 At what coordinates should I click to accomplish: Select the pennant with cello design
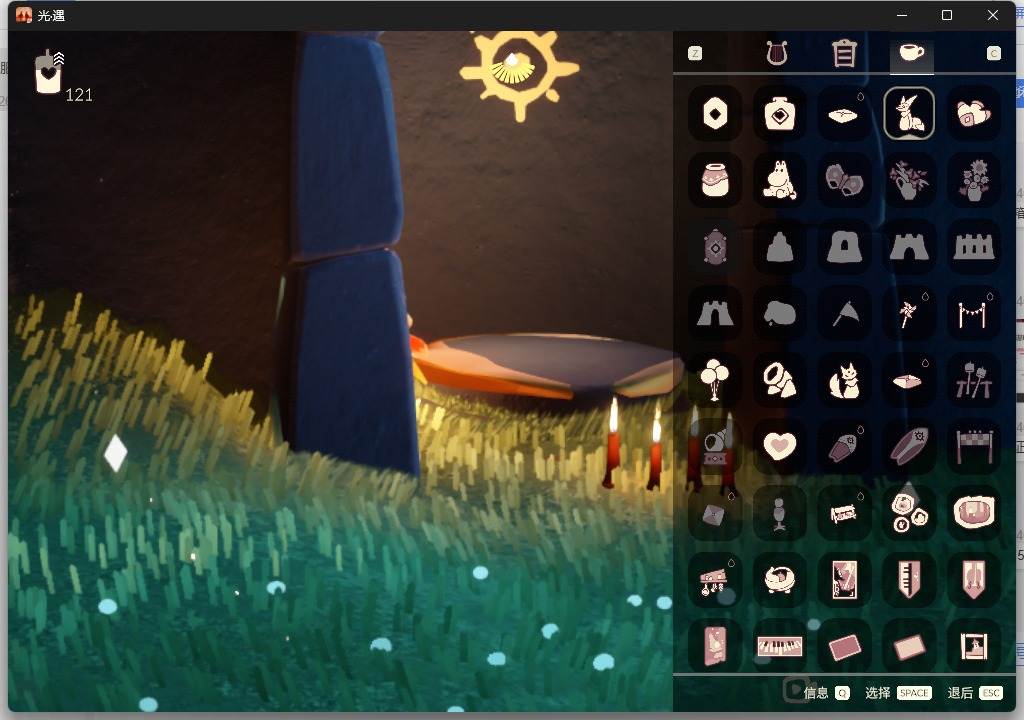pos(974,580)
